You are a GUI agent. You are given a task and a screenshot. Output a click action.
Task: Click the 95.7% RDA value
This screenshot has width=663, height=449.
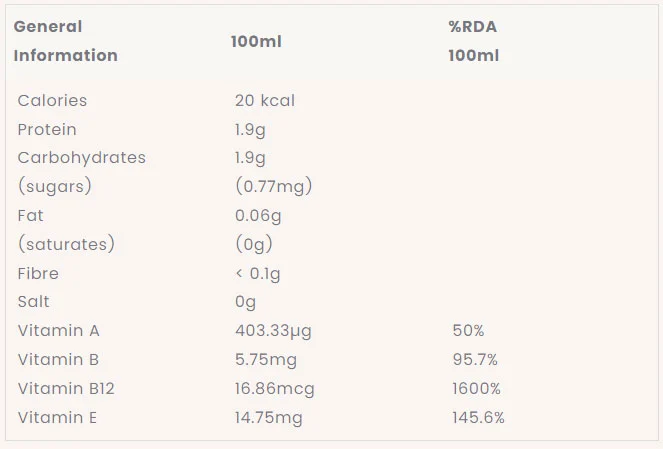tap(475, 359)
